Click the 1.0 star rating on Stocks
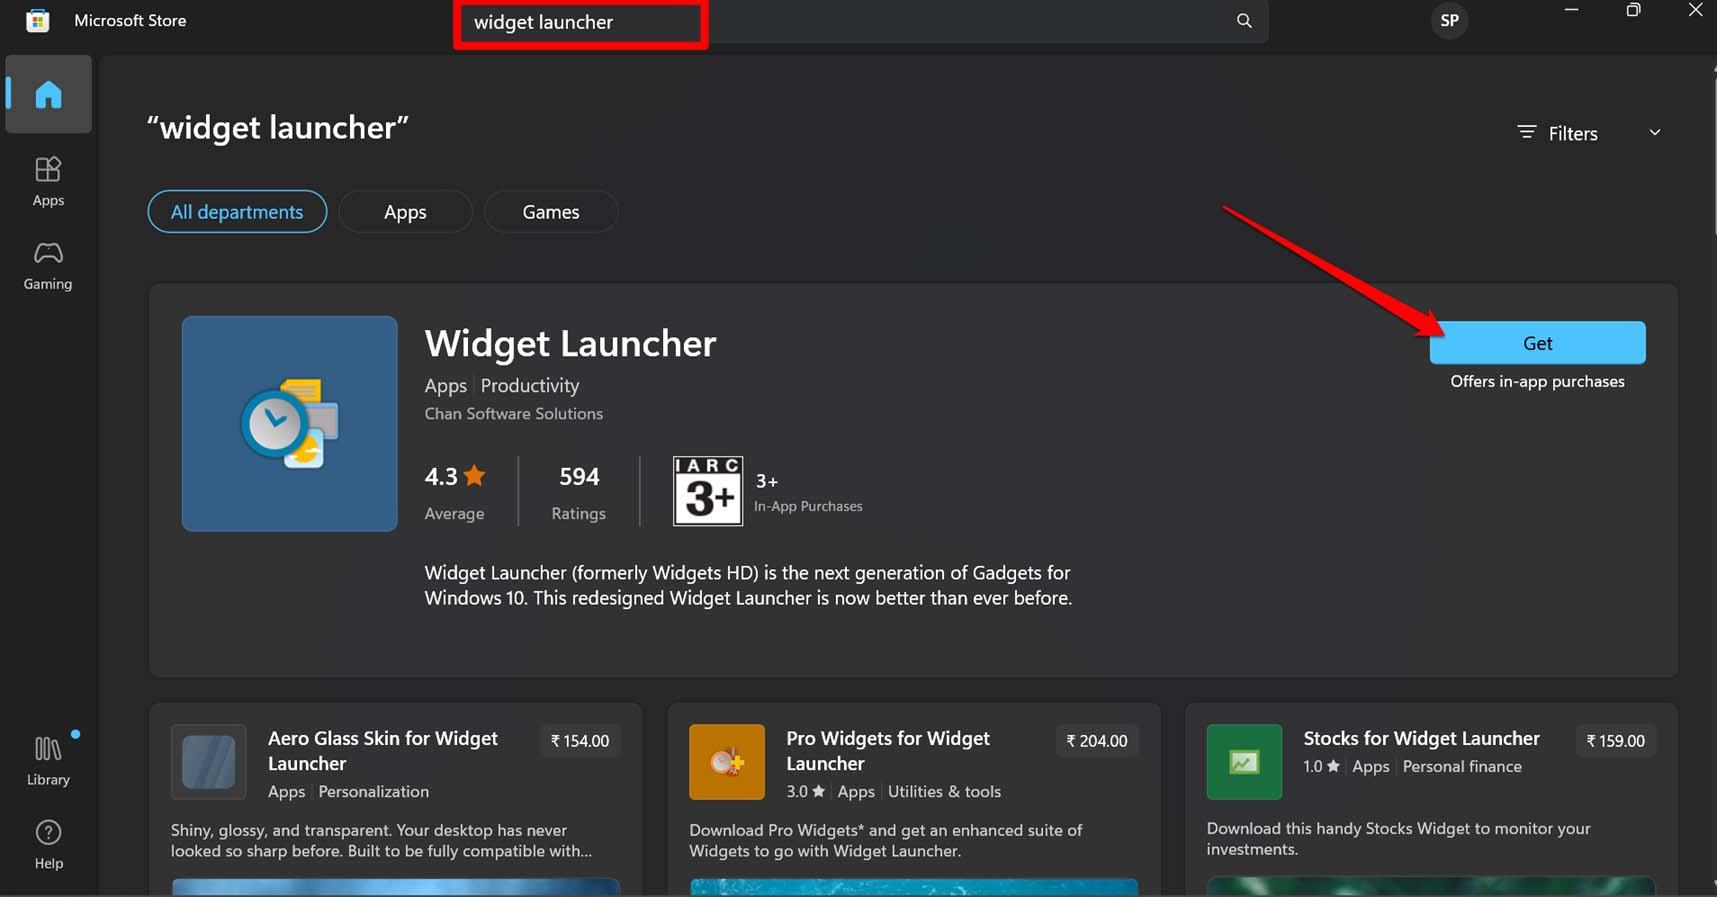The height and width of the screenshot is (897, 1717). point(1321,766)
